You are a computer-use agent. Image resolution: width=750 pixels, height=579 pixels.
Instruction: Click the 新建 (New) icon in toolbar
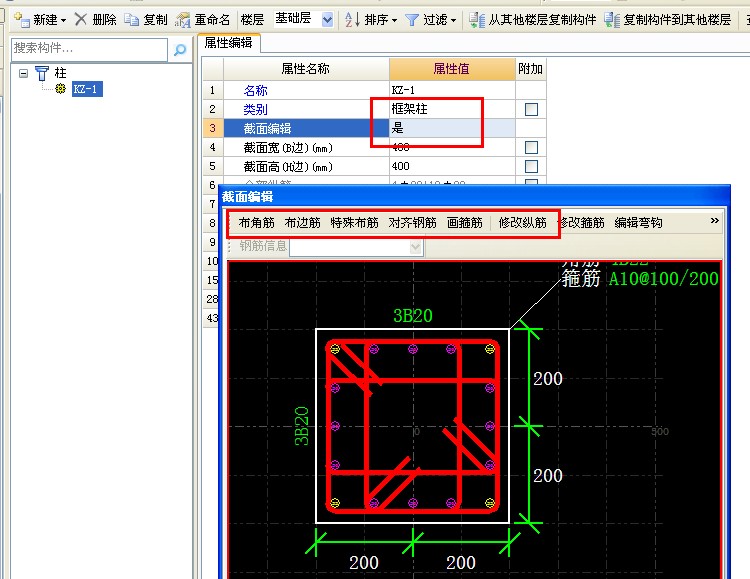22,20
